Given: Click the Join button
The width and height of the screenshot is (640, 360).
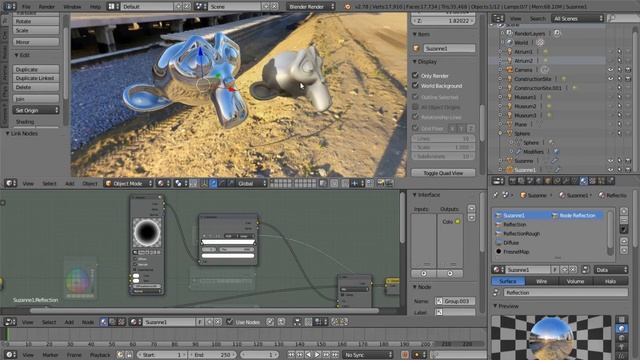Looking at the screenshot, I should (36, 99).
